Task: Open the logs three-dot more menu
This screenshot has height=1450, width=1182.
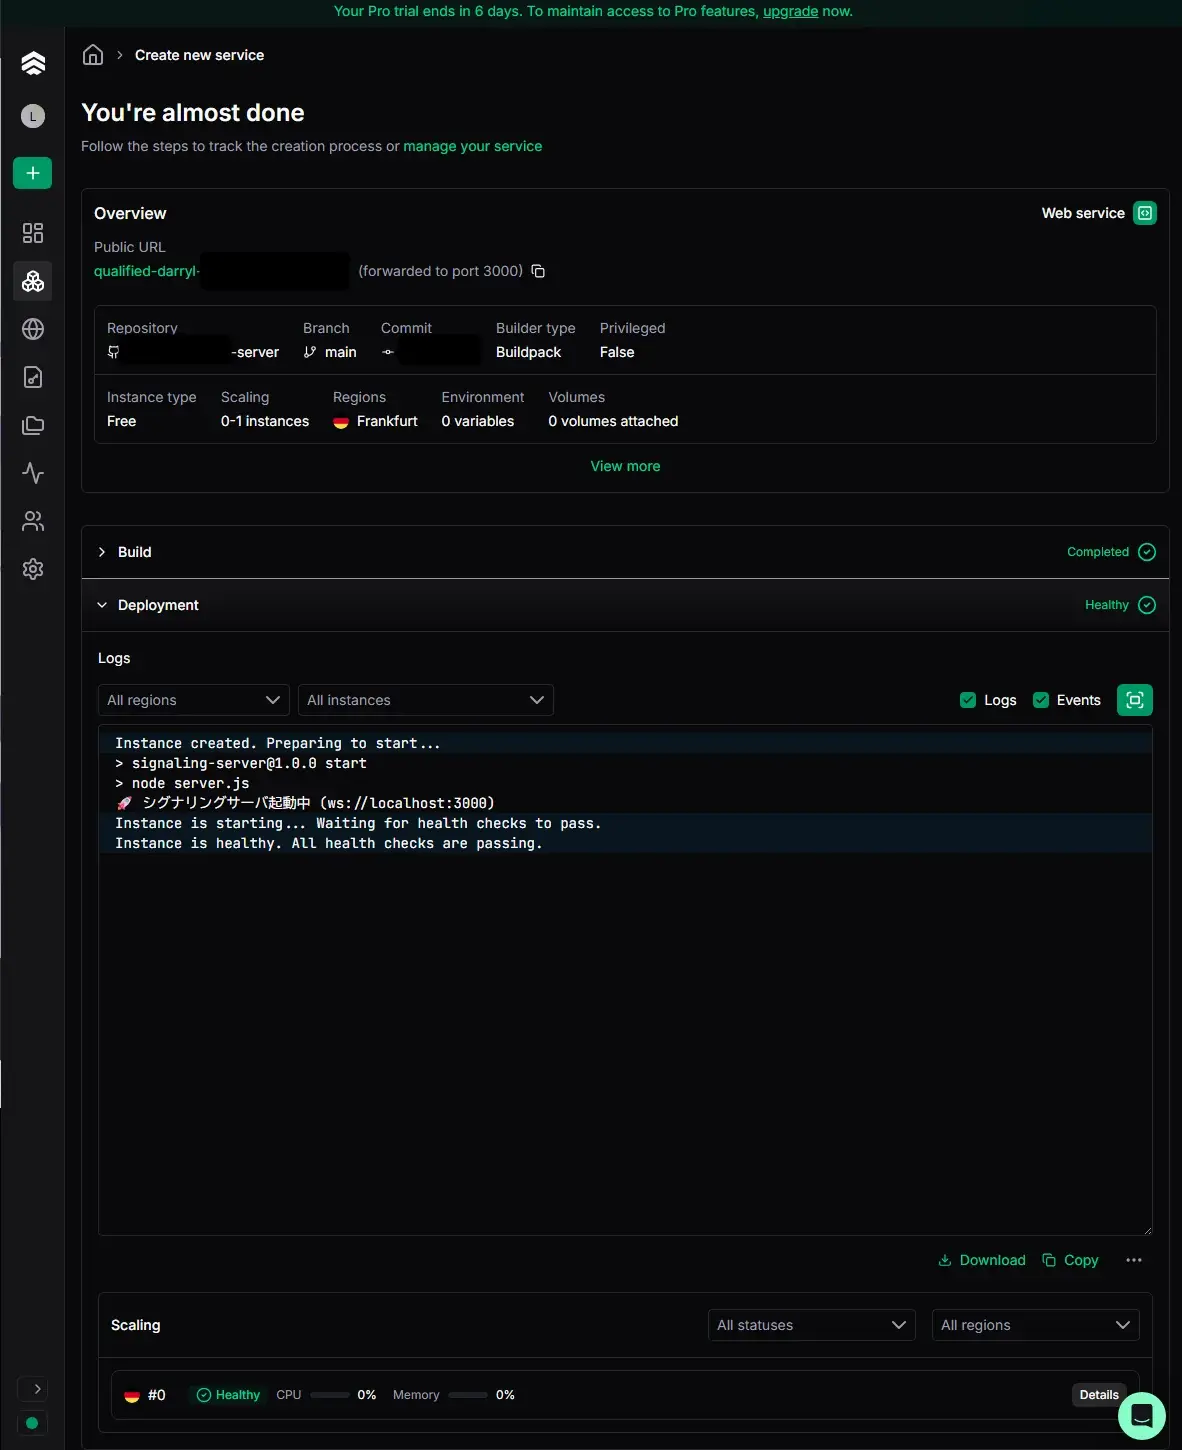Action: [1133, 1260]
